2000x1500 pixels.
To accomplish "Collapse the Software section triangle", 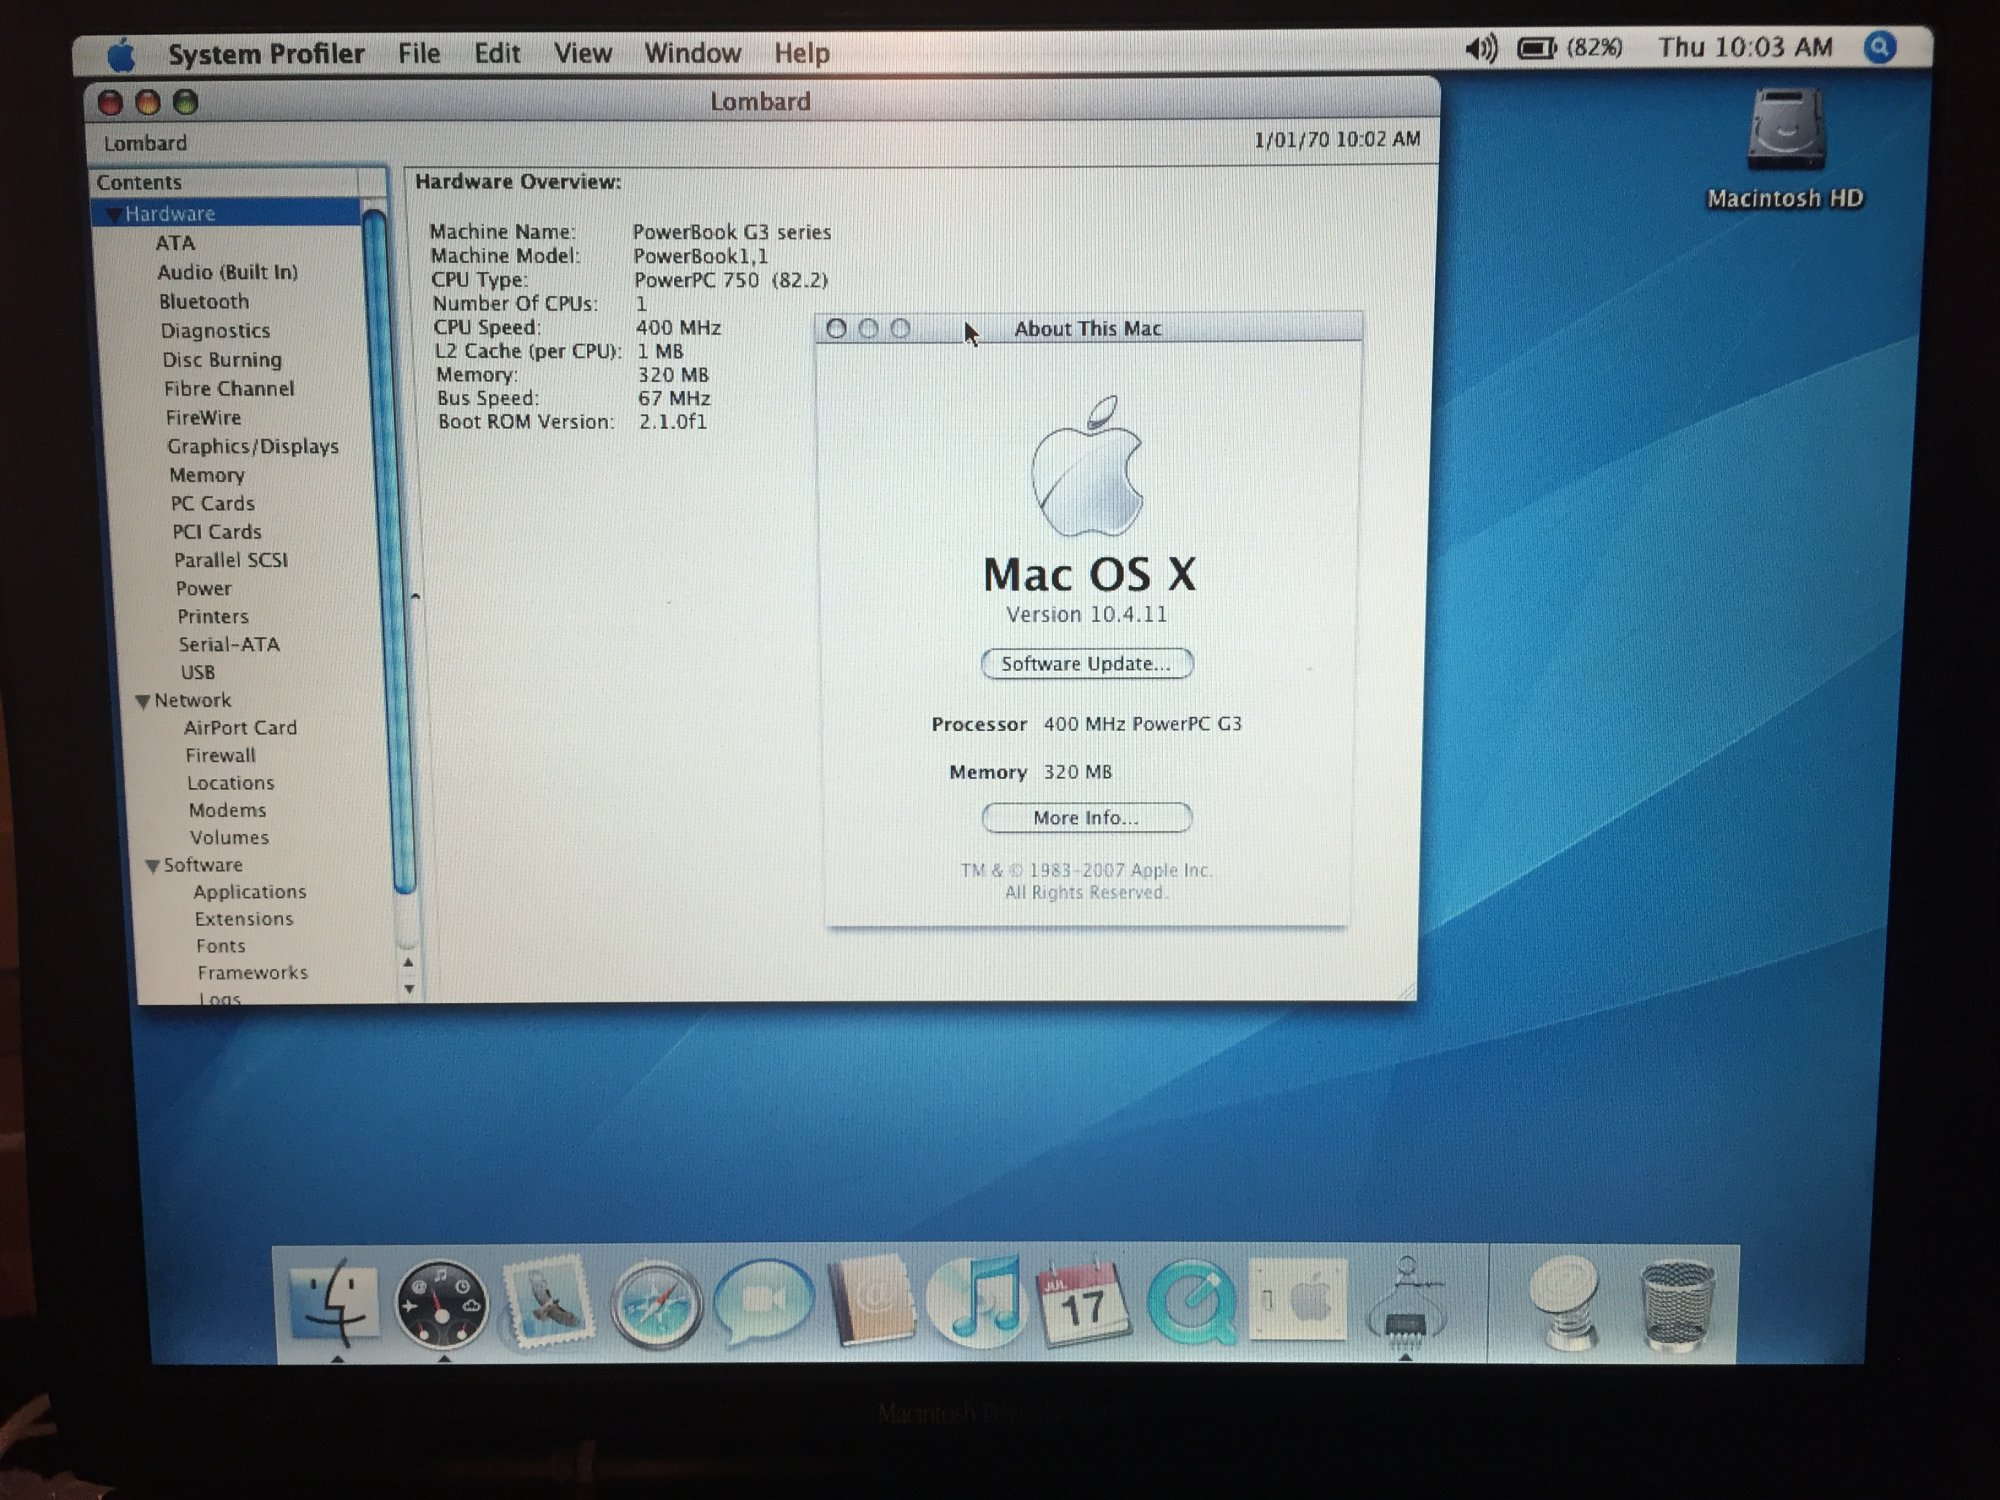I will point(153,866).
